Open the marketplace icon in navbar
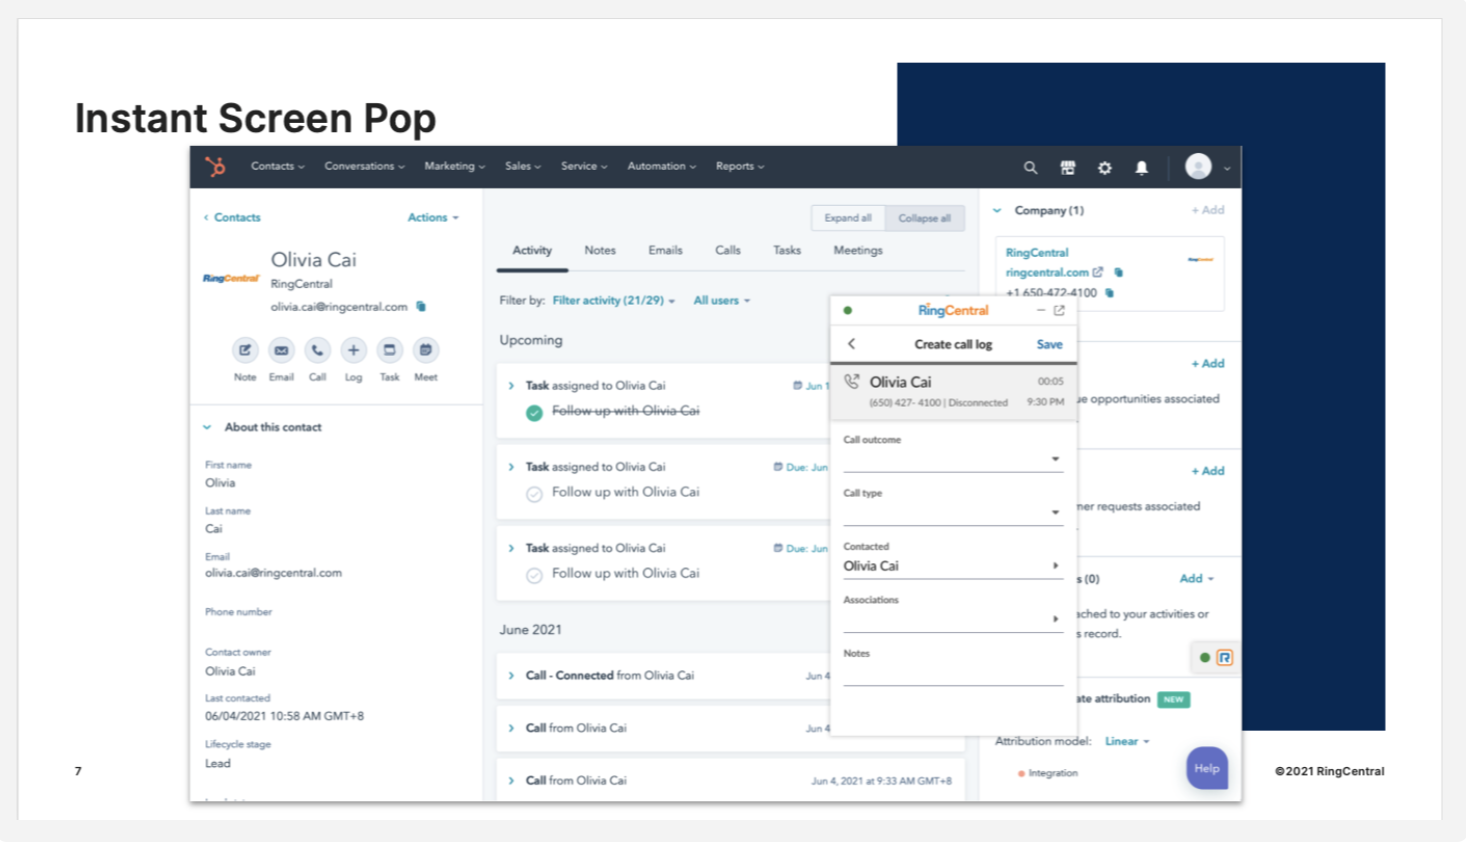The height and width of the screenshot is (846, 1466). pos(1068,168)
